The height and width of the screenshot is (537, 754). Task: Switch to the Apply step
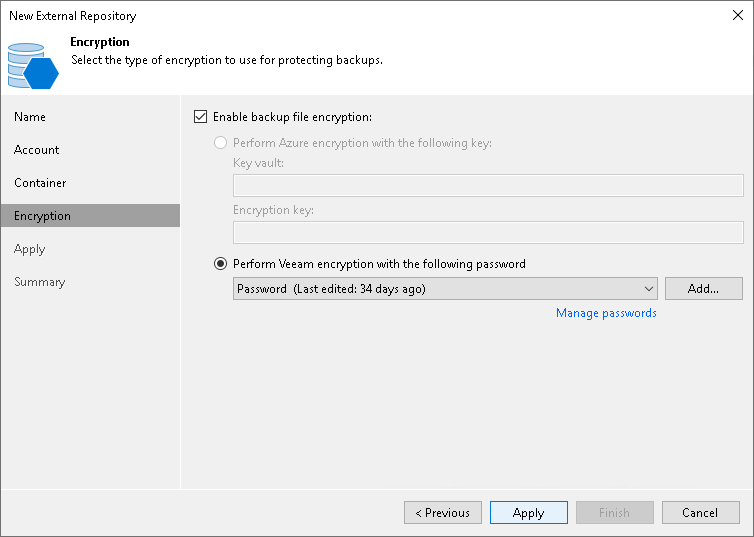[x=30, y=249]
